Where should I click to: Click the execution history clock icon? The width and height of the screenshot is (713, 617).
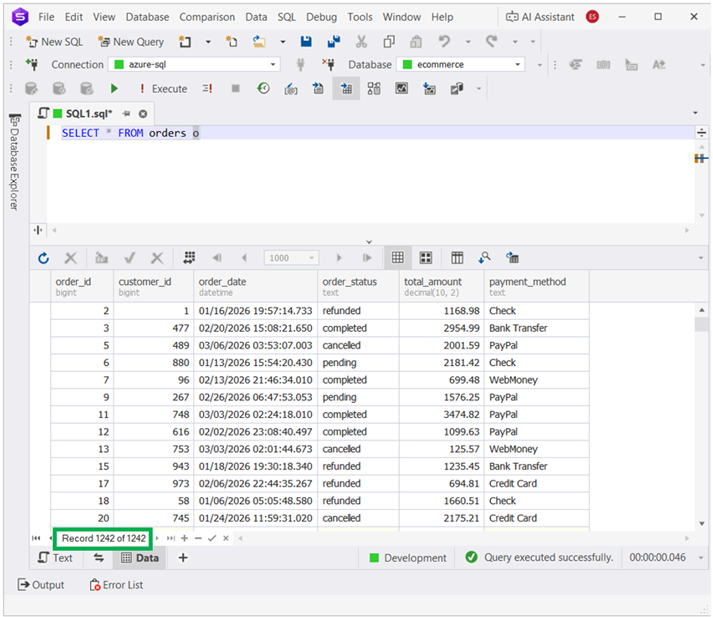263,88
